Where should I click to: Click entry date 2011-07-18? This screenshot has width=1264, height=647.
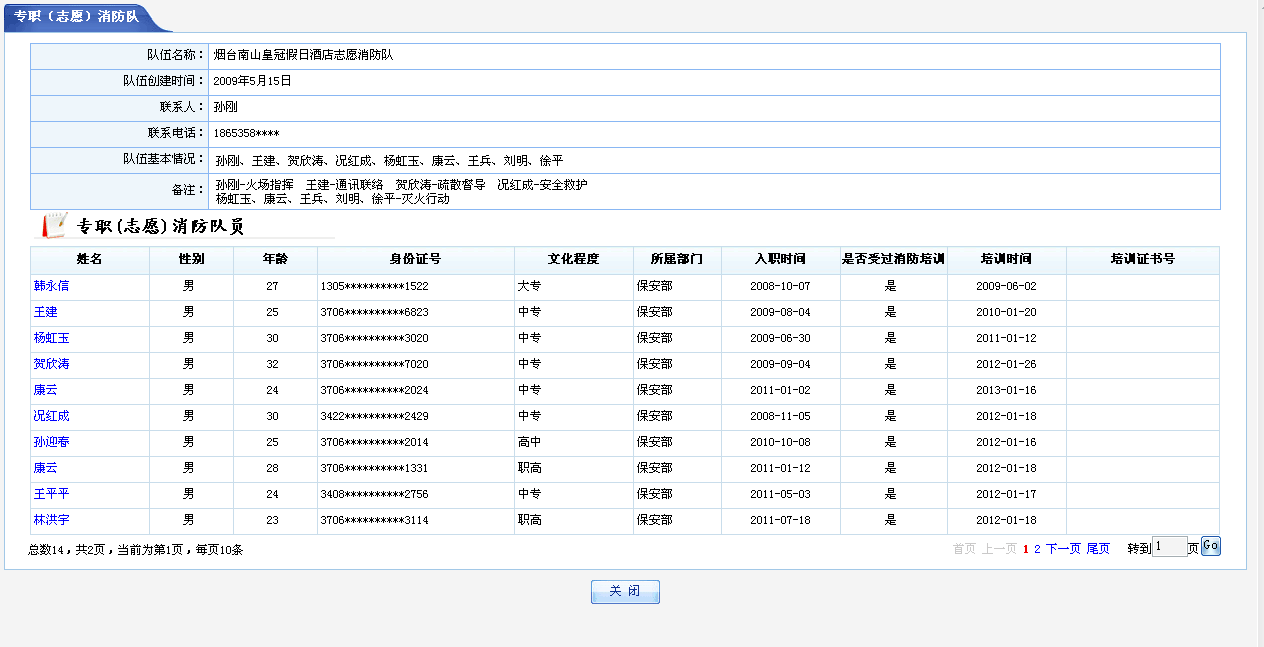pyautogui.click(x=781, y=520)
